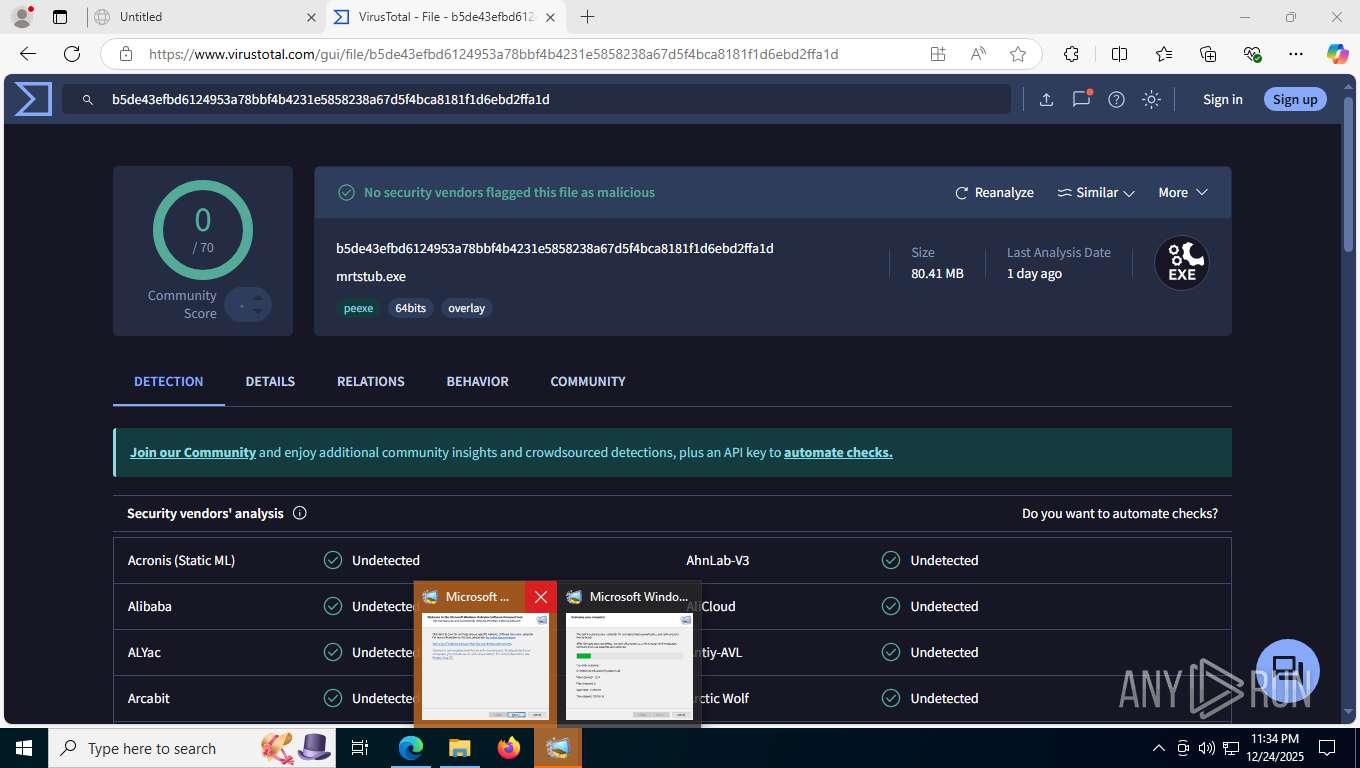Switch to the BEHAVIOR tab
Viewport: 1360px width, 768px height.
pyautogui.click(x=478, y=381)
